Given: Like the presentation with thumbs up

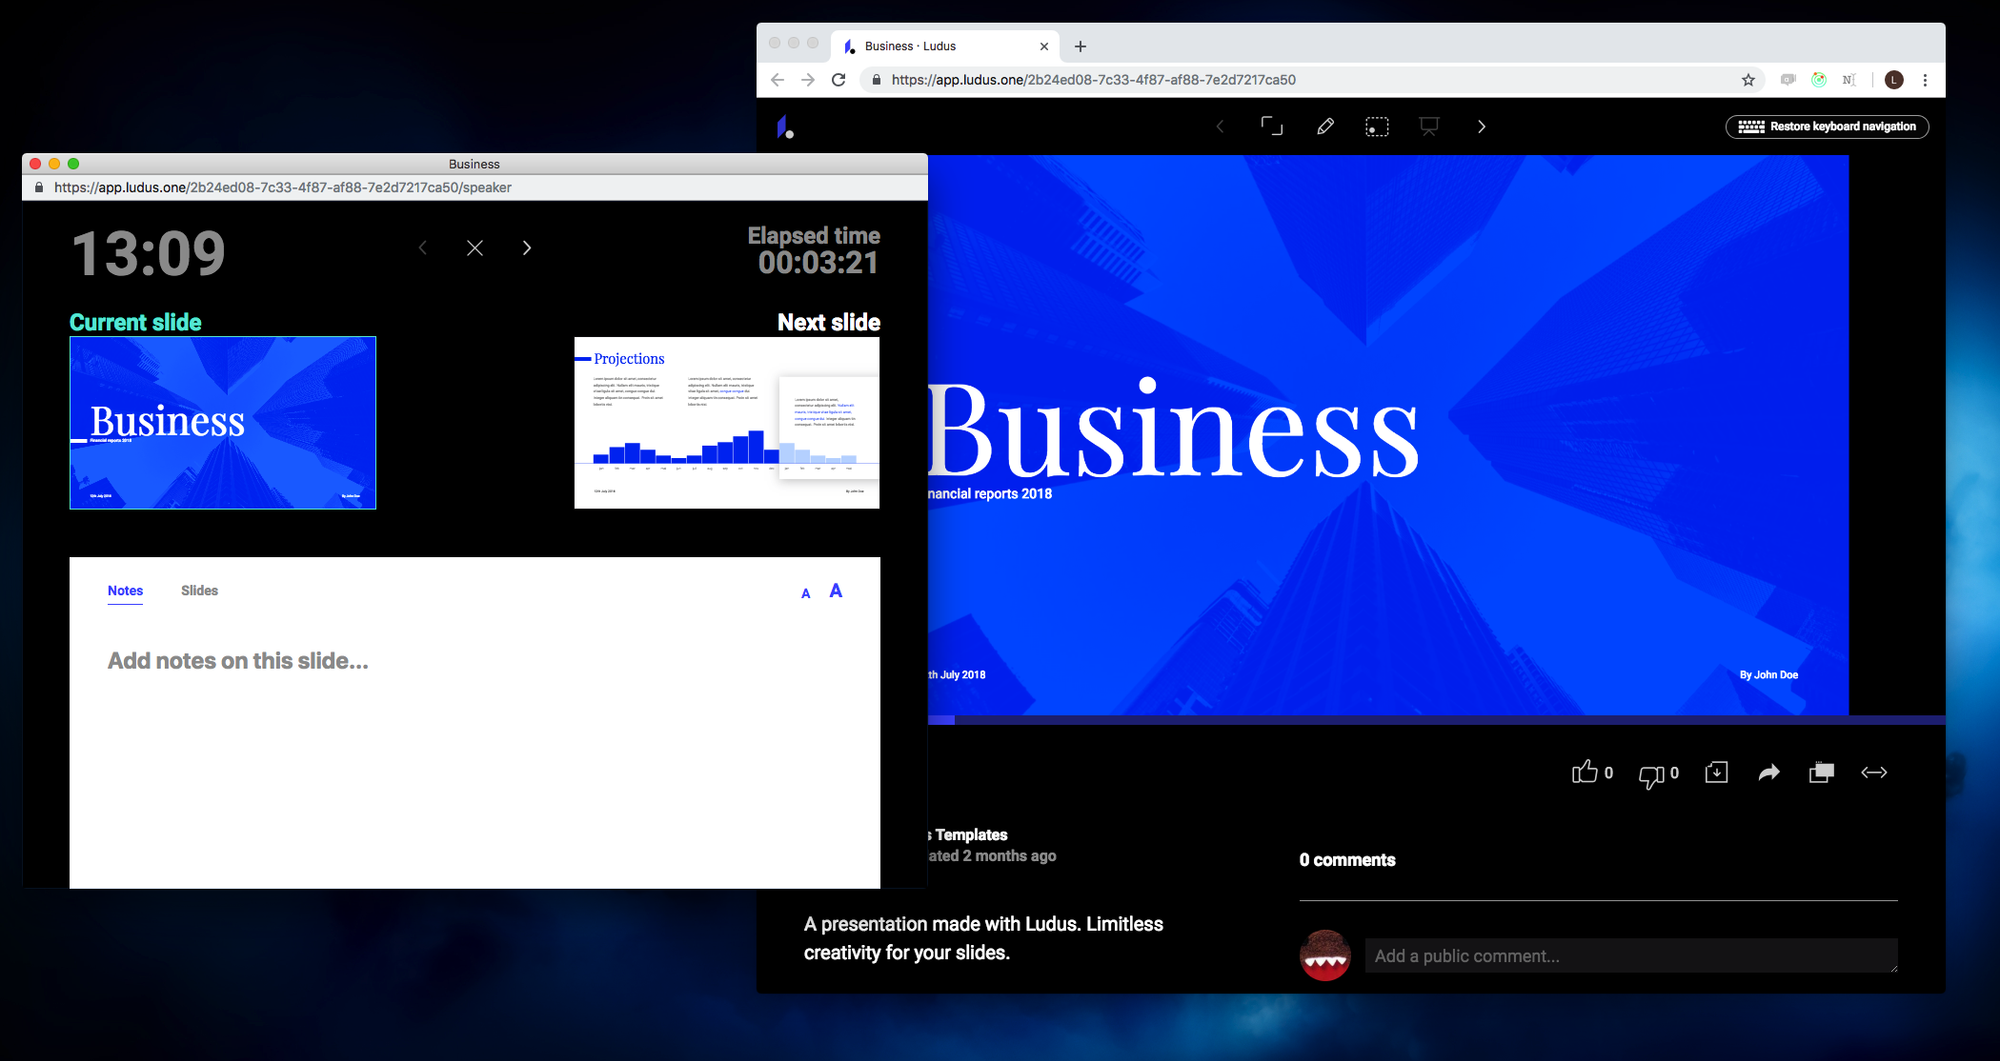Looking at the screenshot, I should coord(1585,772).
